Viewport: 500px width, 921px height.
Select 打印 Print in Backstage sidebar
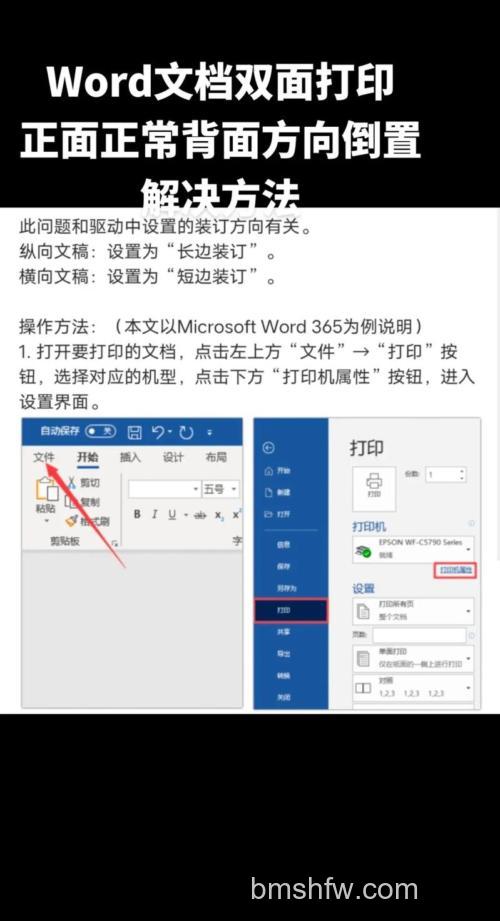tap(291, 610)
